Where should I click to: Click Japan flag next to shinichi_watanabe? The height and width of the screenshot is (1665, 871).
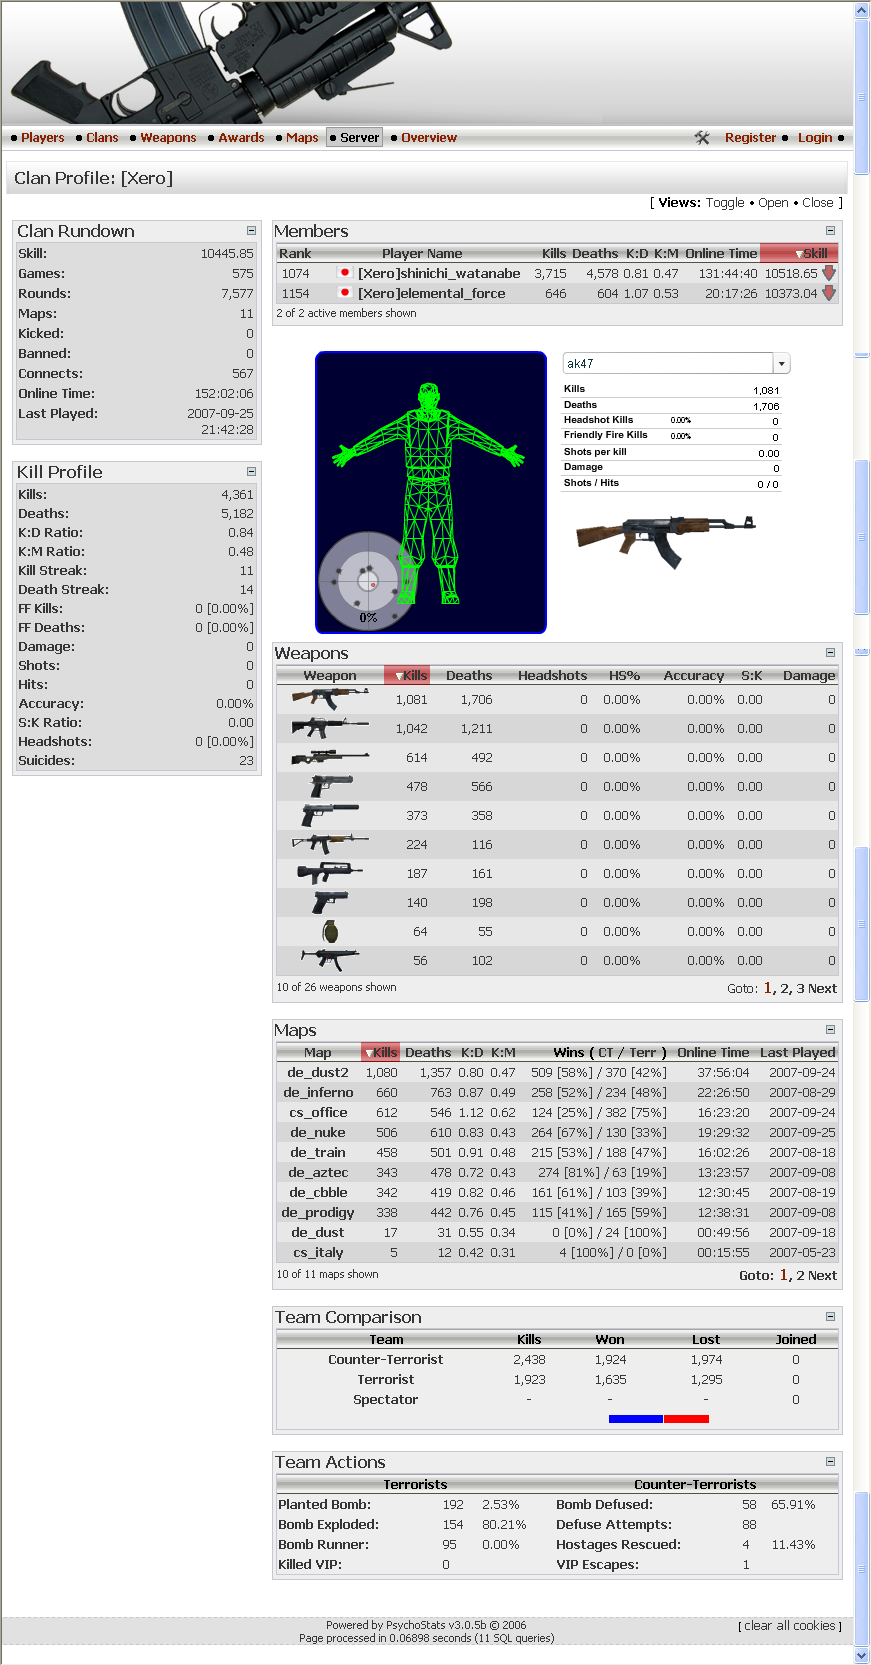point(345,273)
